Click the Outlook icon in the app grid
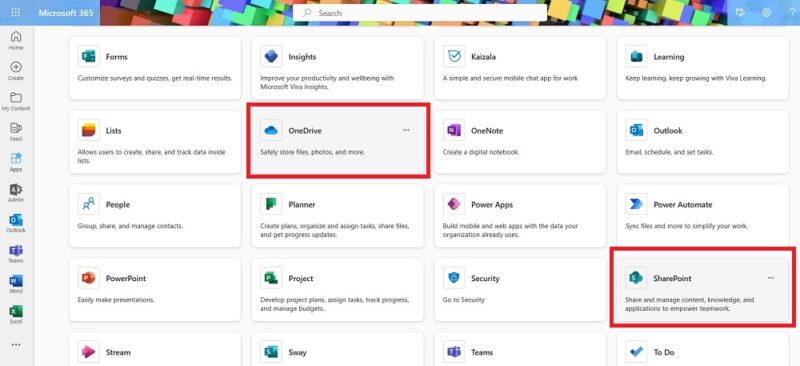 click(x=636, y=130)
